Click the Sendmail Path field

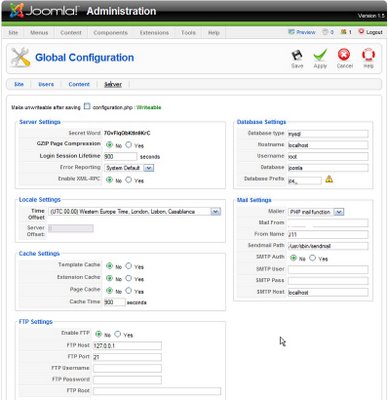click(328, 246)
